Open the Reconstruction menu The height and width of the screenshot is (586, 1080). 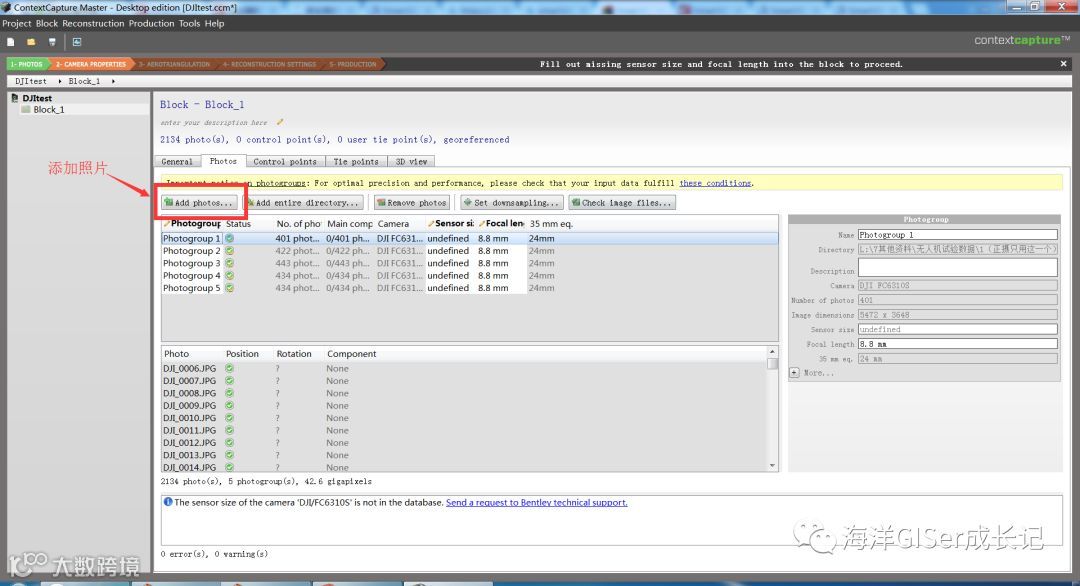[x=93, y=23]
